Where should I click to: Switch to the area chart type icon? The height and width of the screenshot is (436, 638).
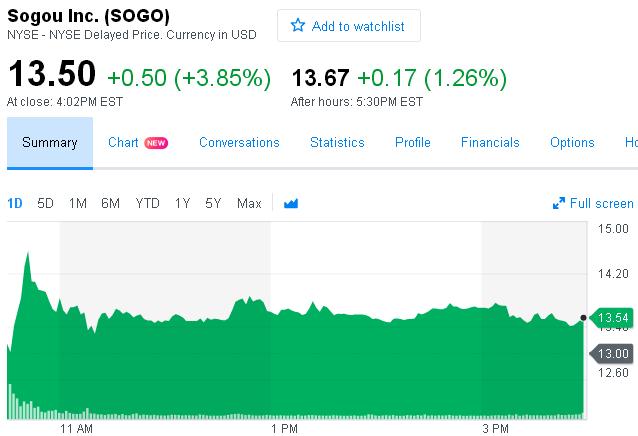click(291, 203)
